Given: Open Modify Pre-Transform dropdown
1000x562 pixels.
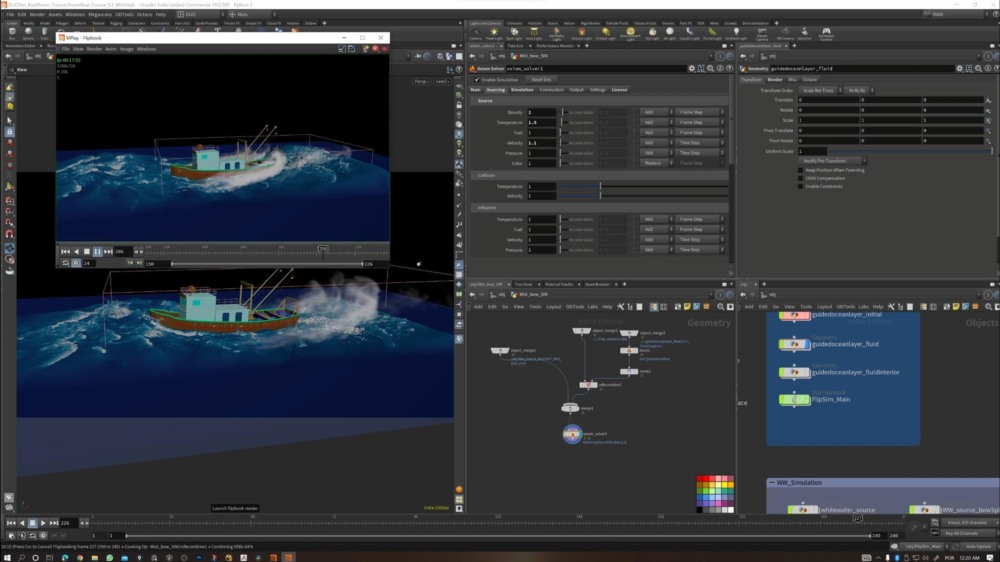Looking at the screenshot, I should (832, 161).
